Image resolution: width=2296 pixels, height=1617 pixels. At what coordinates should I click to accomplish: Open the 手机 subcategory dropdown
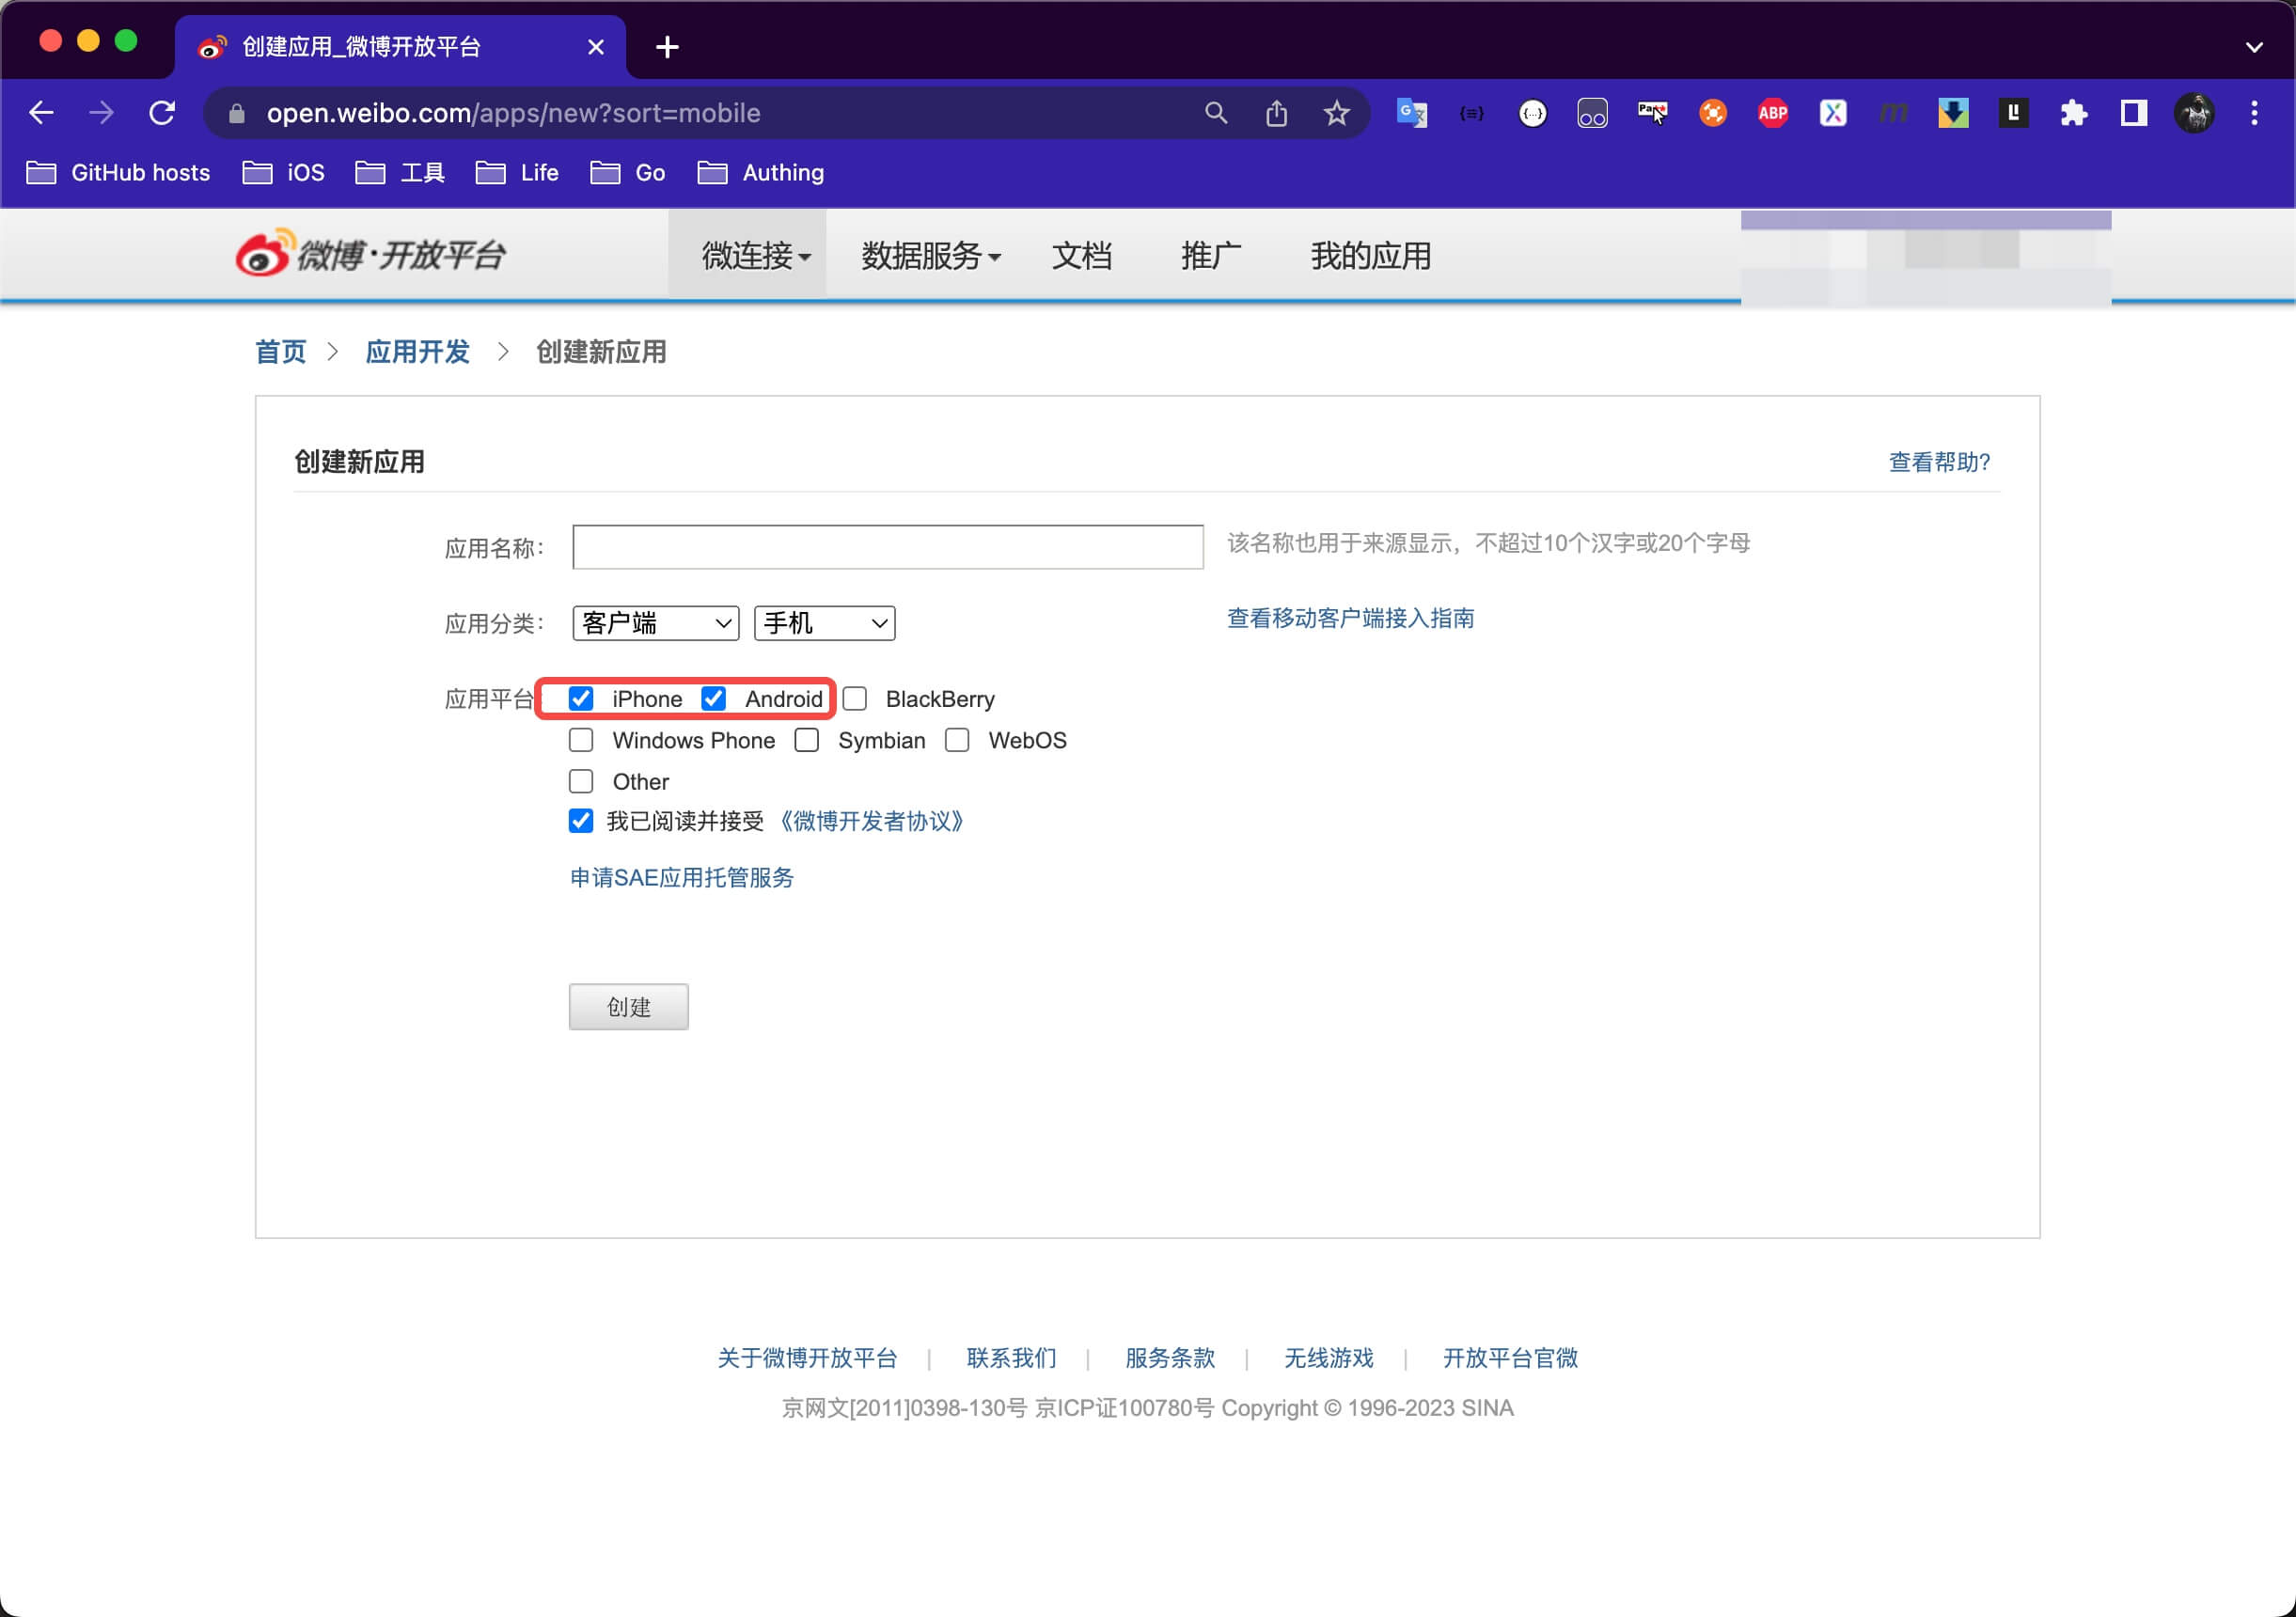coord(824,623)
